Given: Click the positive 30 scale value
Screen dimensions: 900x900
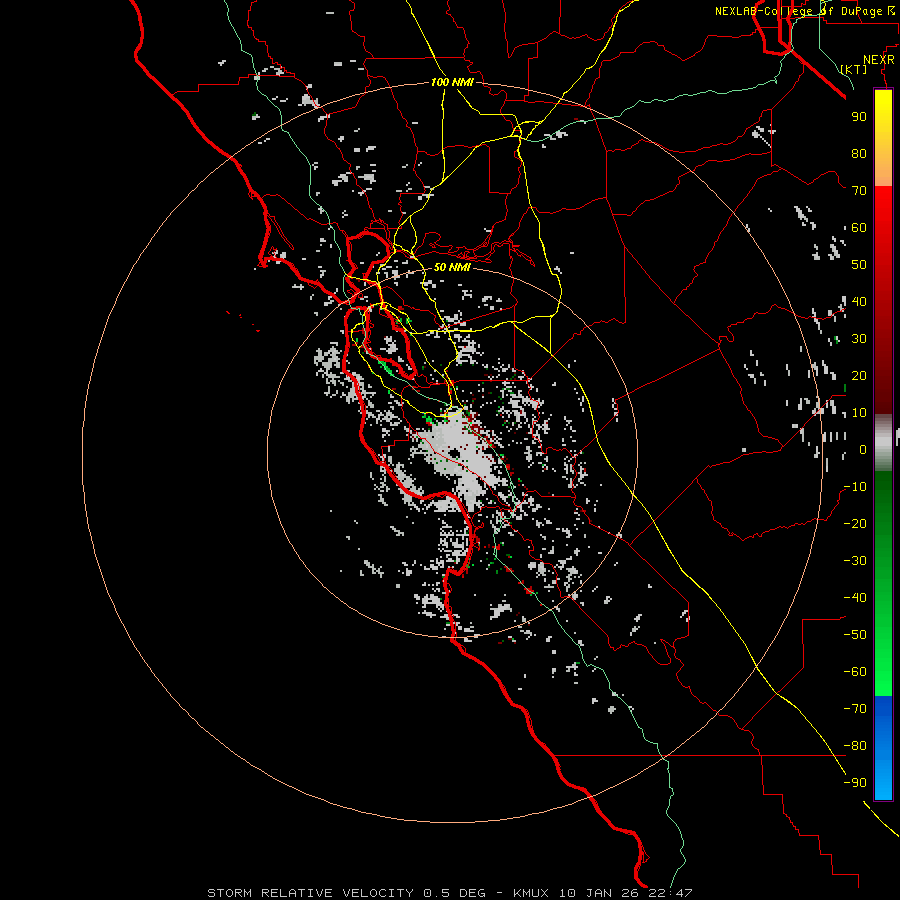Looking at the screenshot, I should pos(859,339).
